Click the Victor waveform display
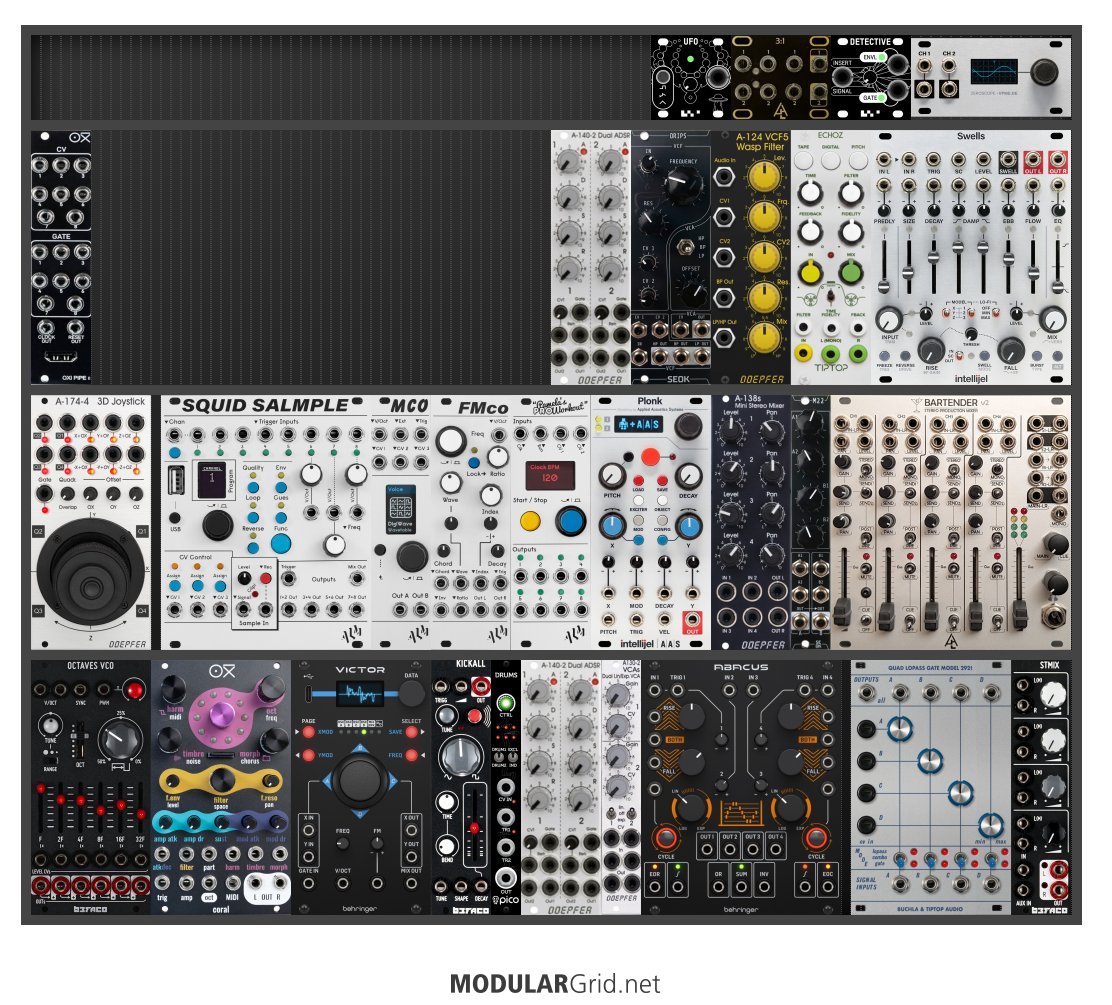This screenshot has height=1005, width=1112. 360,693
